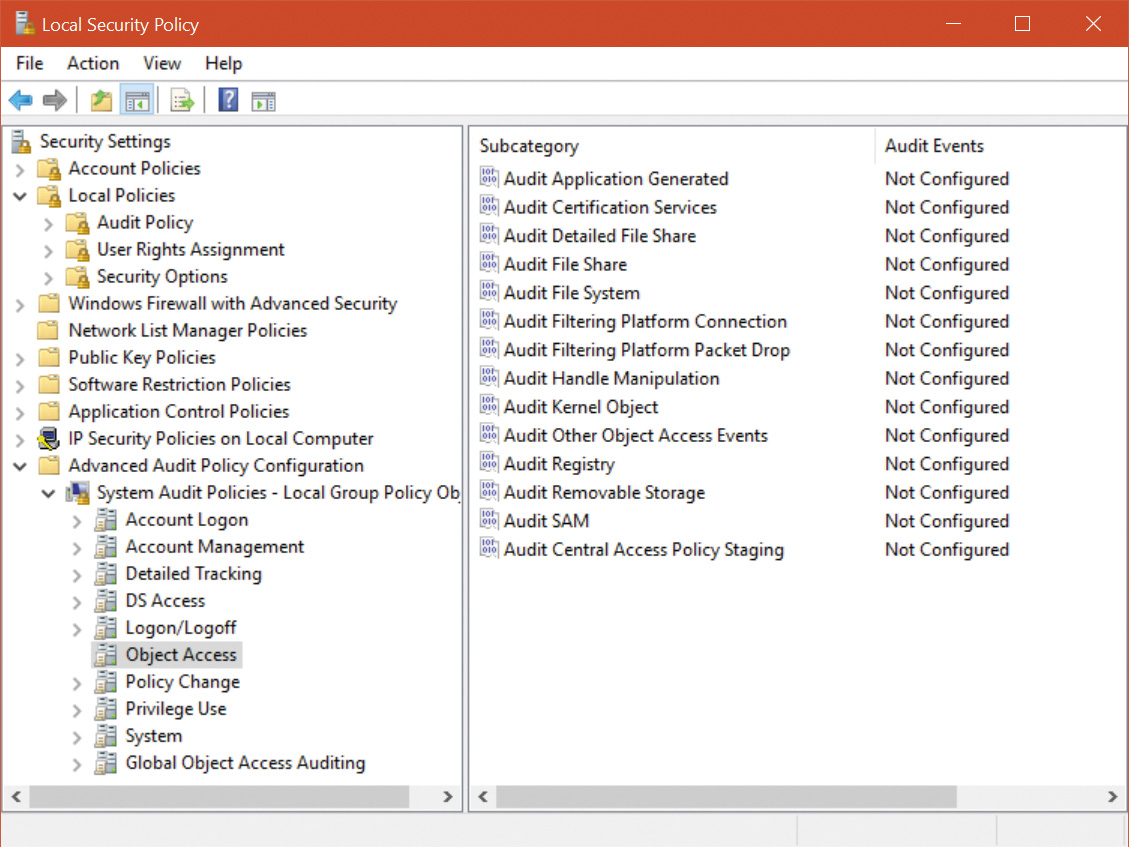
Task: Click the Audit Registry policy icon
Action: [x=489, y=463]
